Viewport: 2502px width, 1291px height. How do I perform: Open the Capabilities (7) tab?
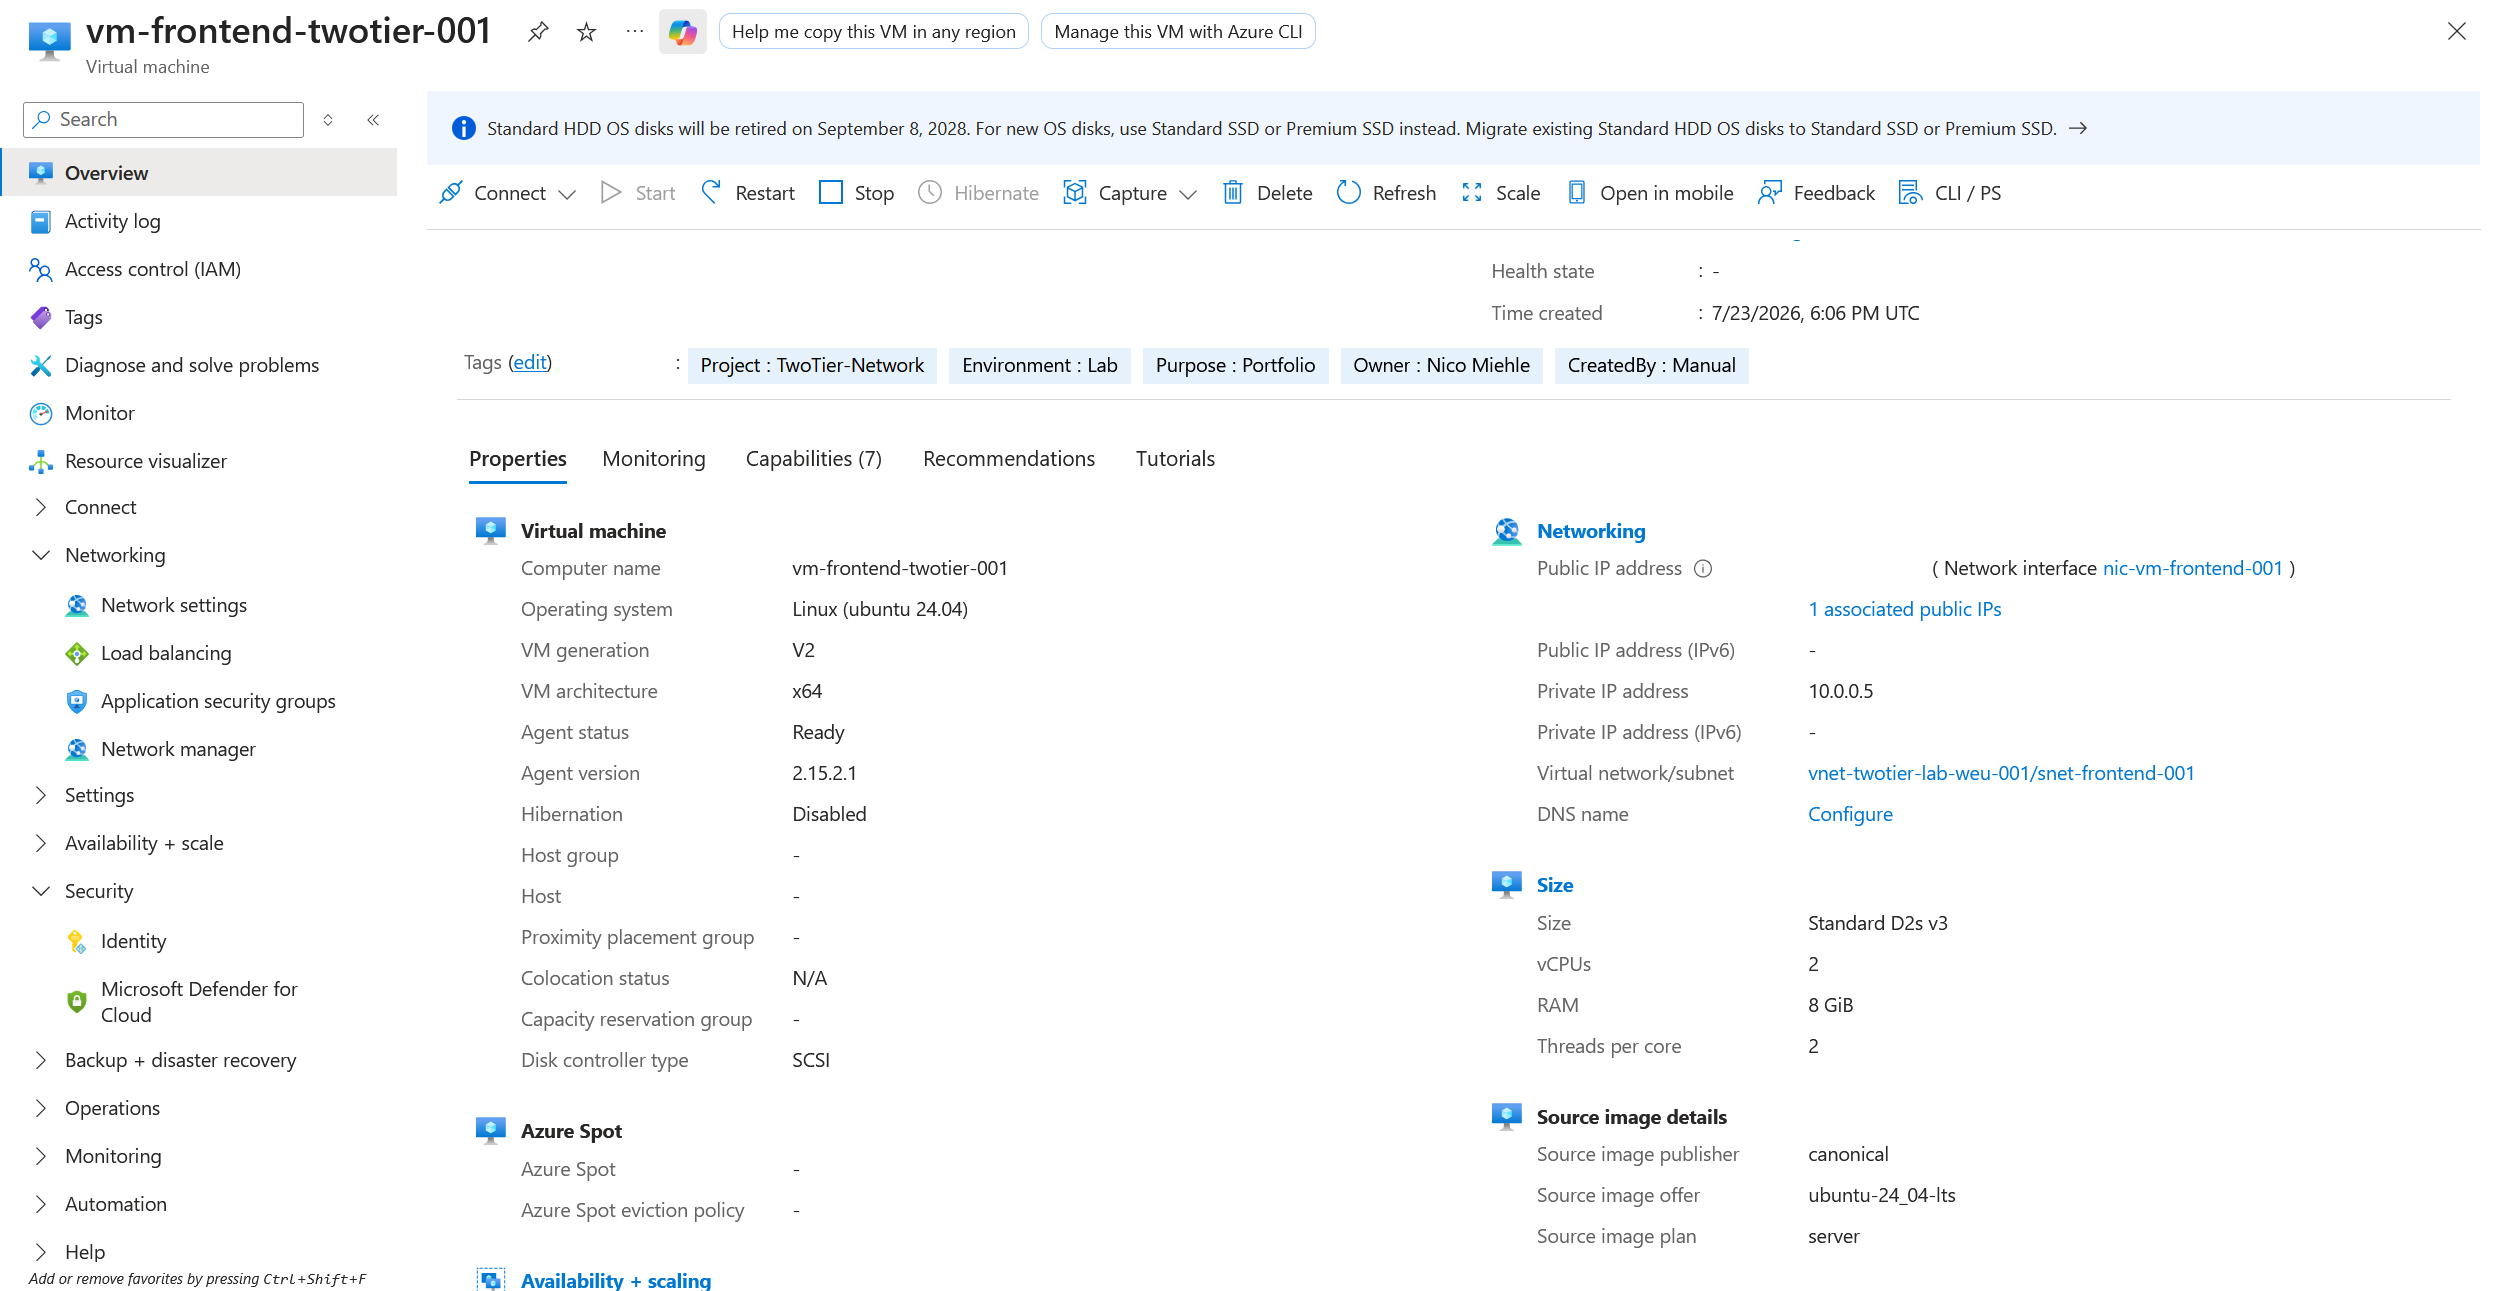coord(814,459)
